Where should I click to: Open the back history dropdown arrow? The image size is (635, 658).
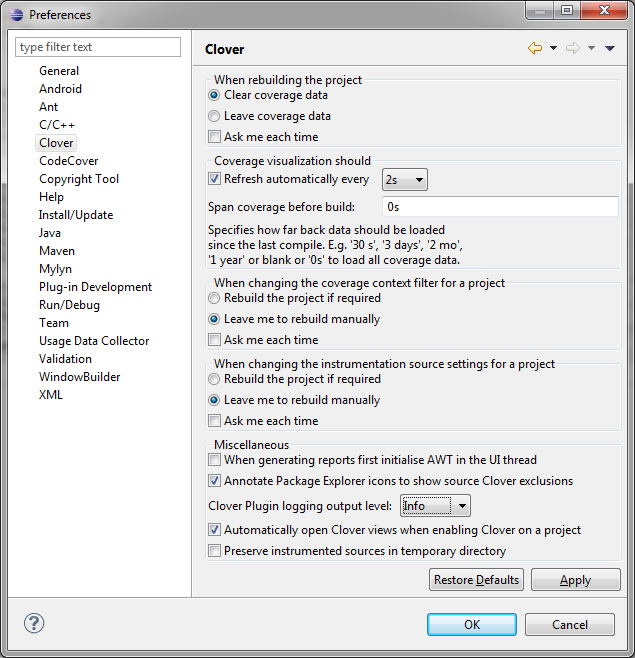[553, 48]
